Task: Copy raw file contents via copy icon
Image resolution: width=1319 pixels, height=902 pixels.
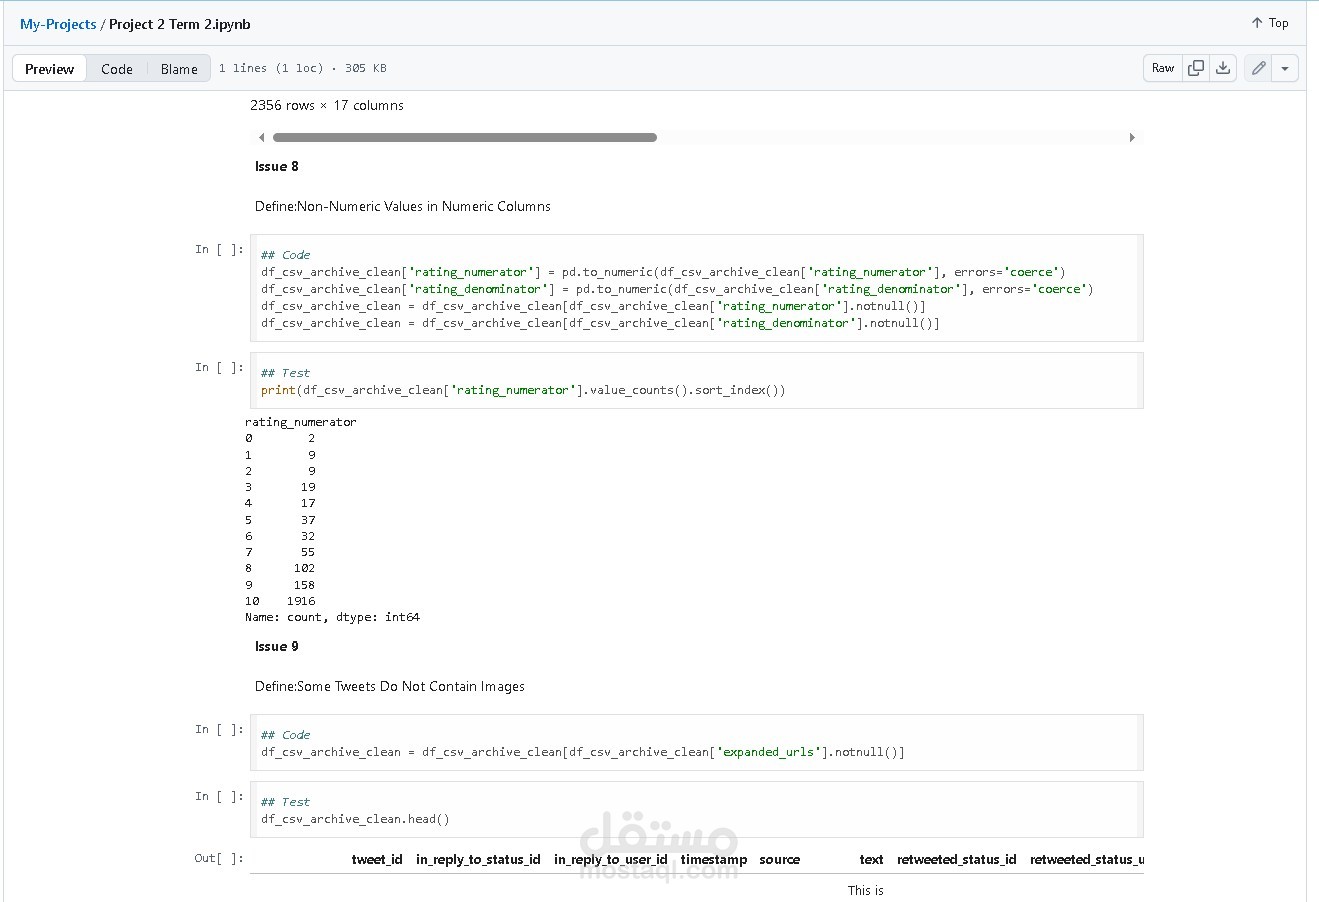Action: [x=1196, y=68]
